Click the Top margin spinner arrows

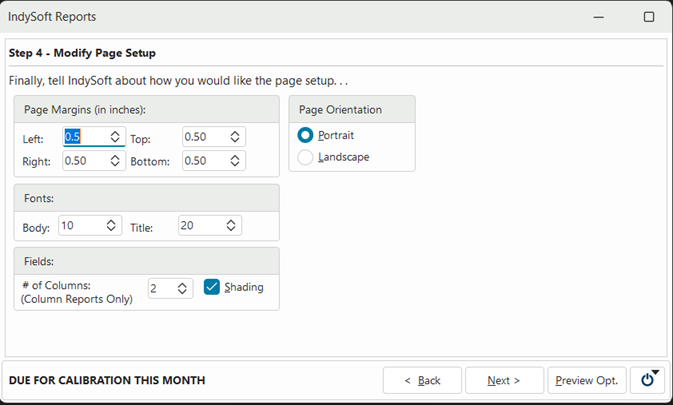coord(234,137)
